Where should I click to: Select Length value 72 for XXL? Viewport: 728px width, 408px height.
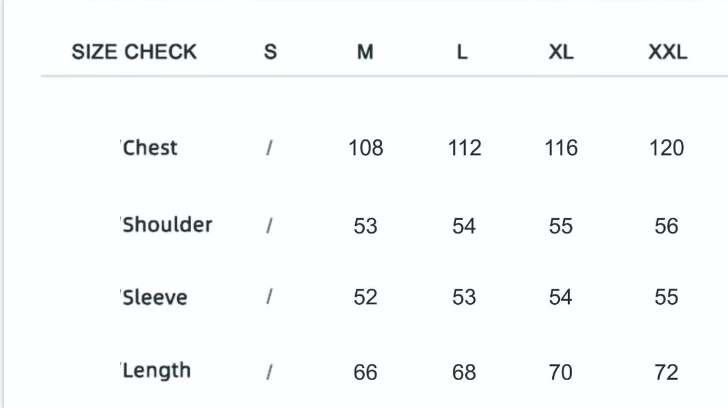tap(667, 372)
